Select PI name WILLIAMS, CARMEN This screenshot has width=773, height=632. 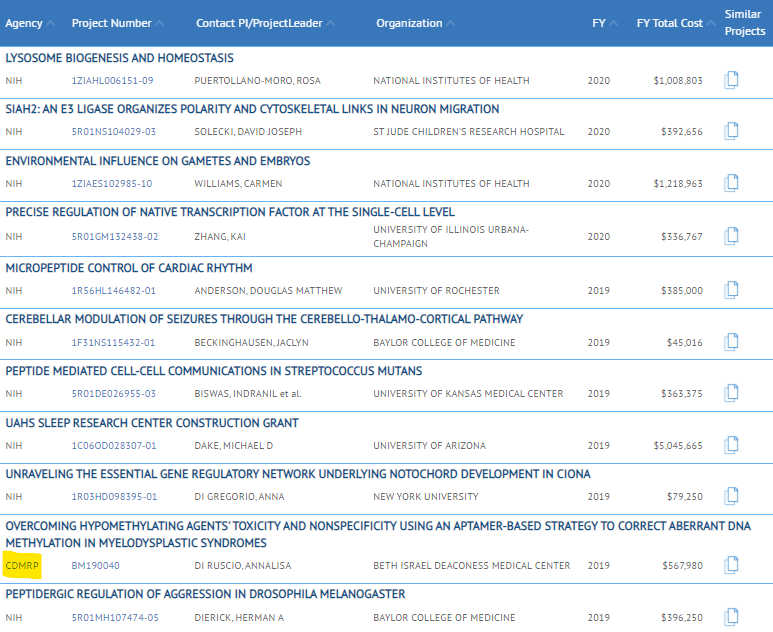pyautogui.click(x=238, y=183)
